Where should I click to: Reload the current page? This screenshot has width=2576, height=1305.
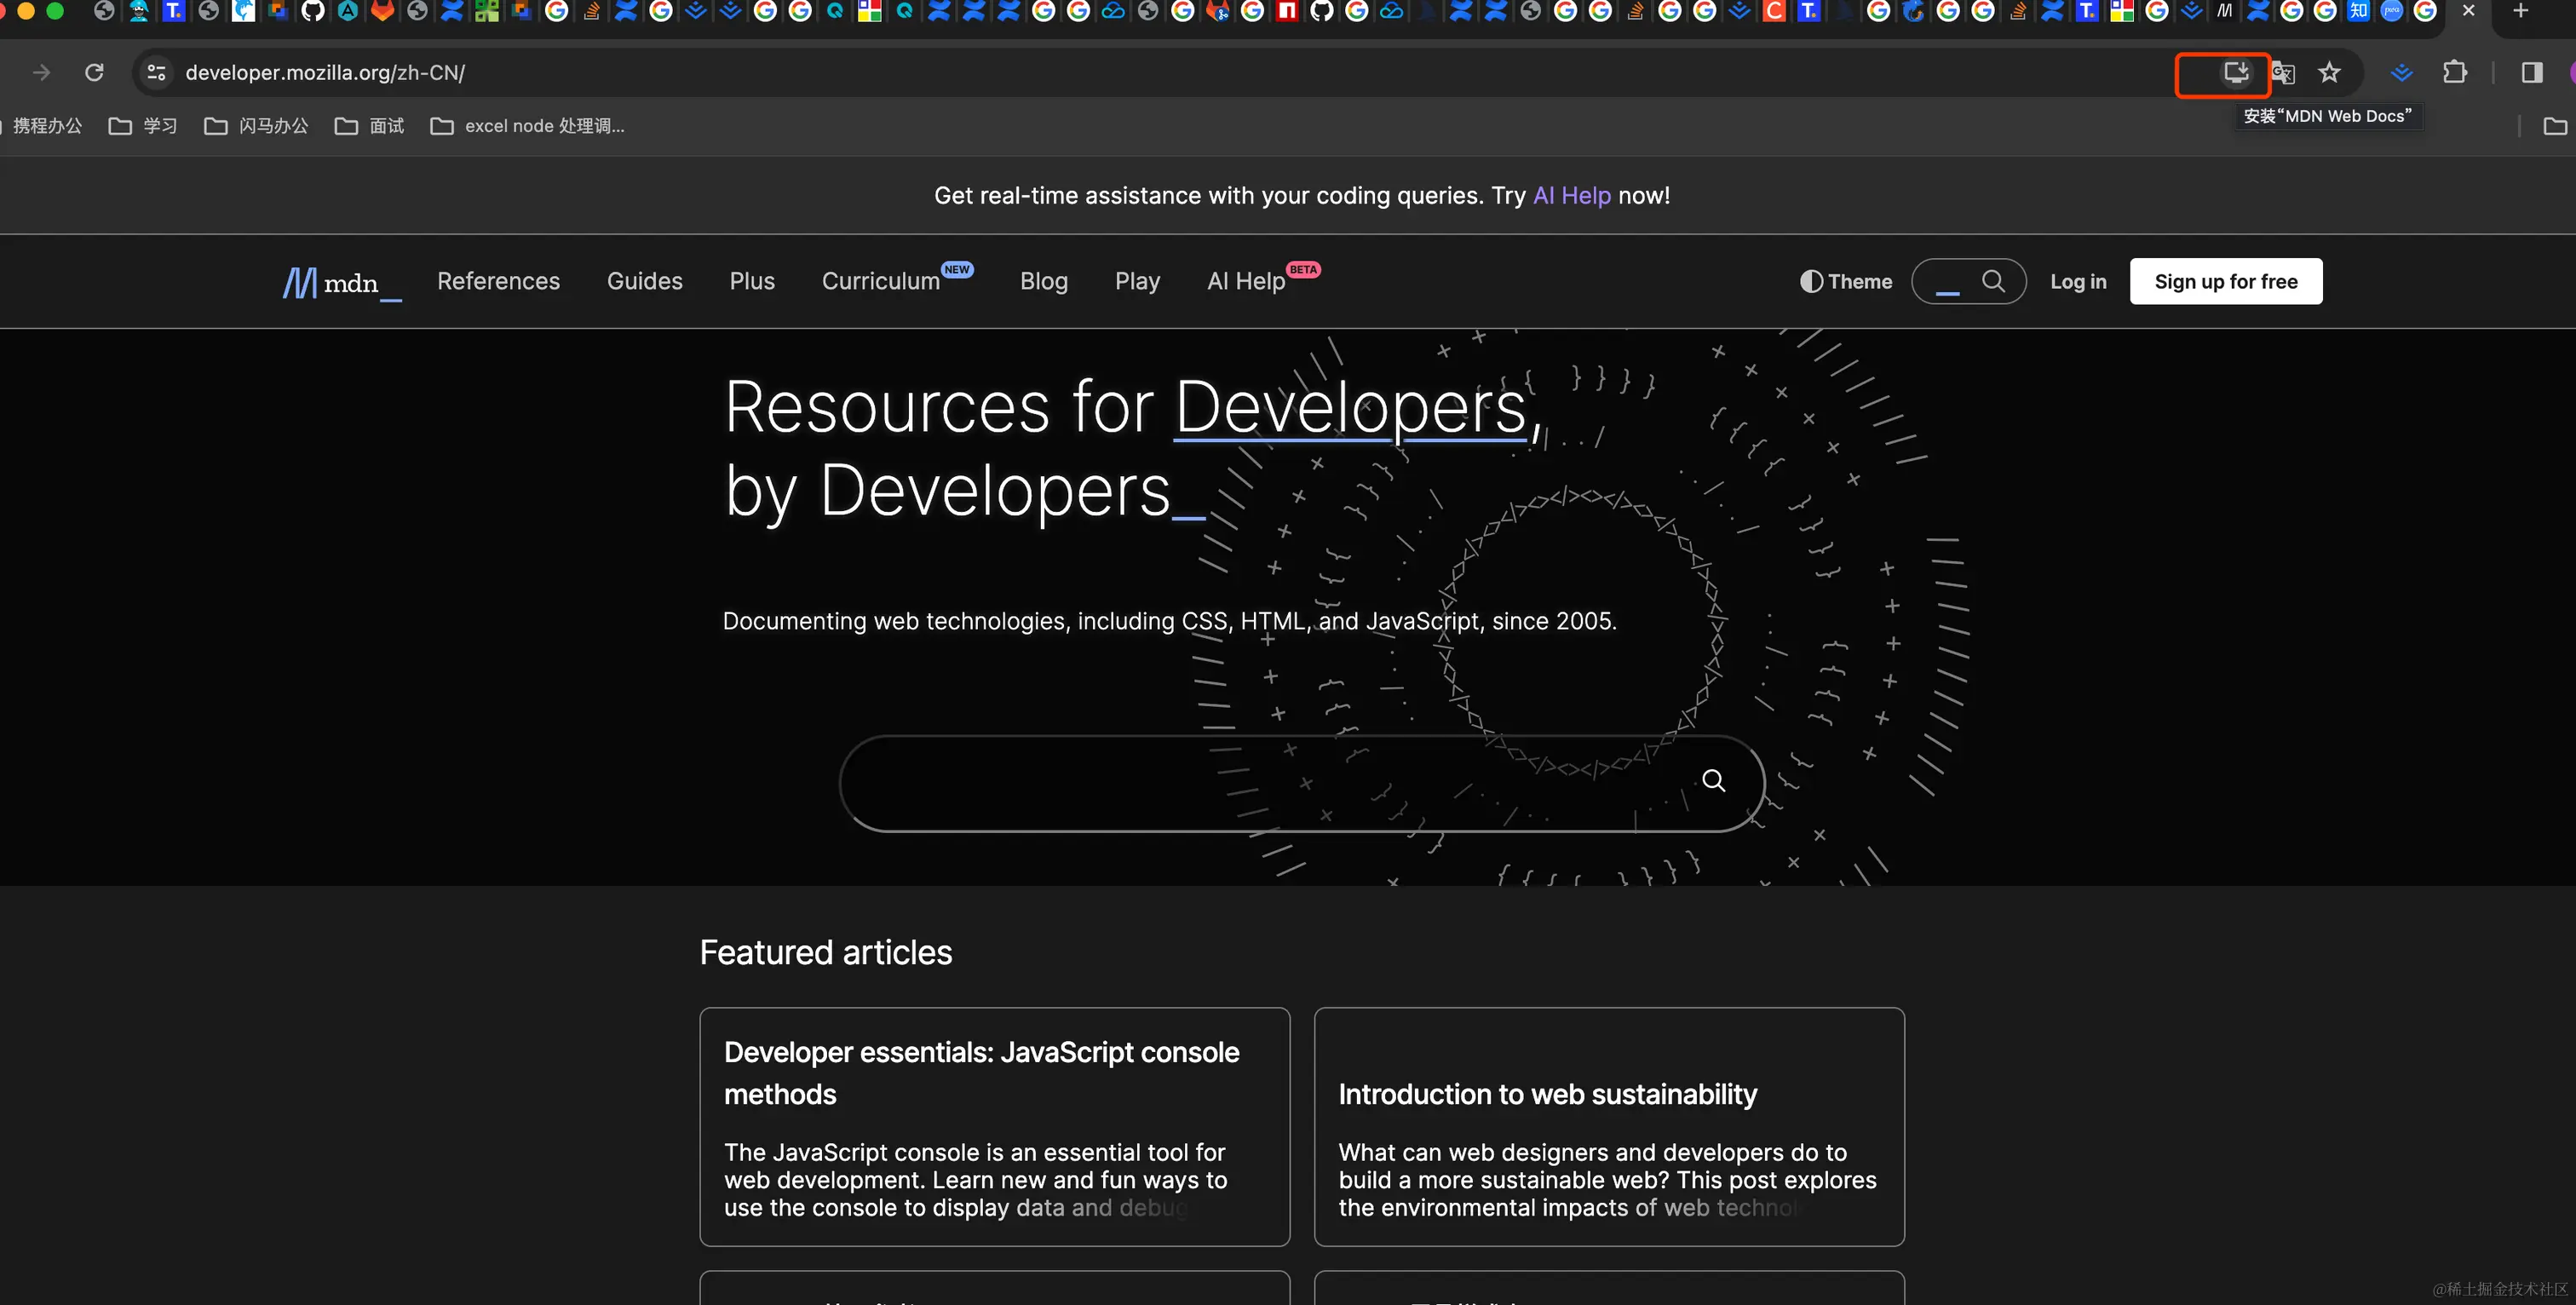(x=93, y=72)
